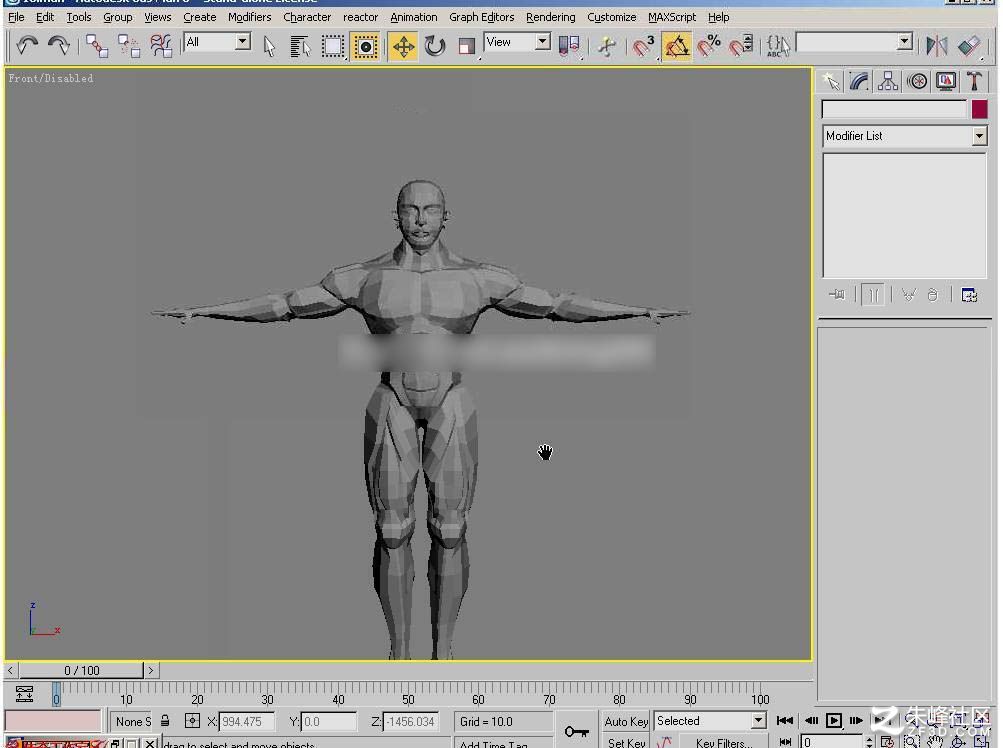Image resolution: width=1003 pixels, height=748 pixels.
Task: Click the Set Keys key icon
Action: click(x=576, y=731)
